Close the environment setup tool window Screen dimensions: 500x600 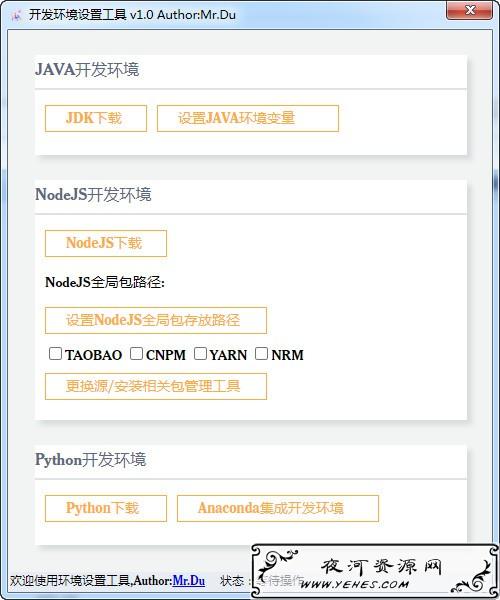(469, 10)
